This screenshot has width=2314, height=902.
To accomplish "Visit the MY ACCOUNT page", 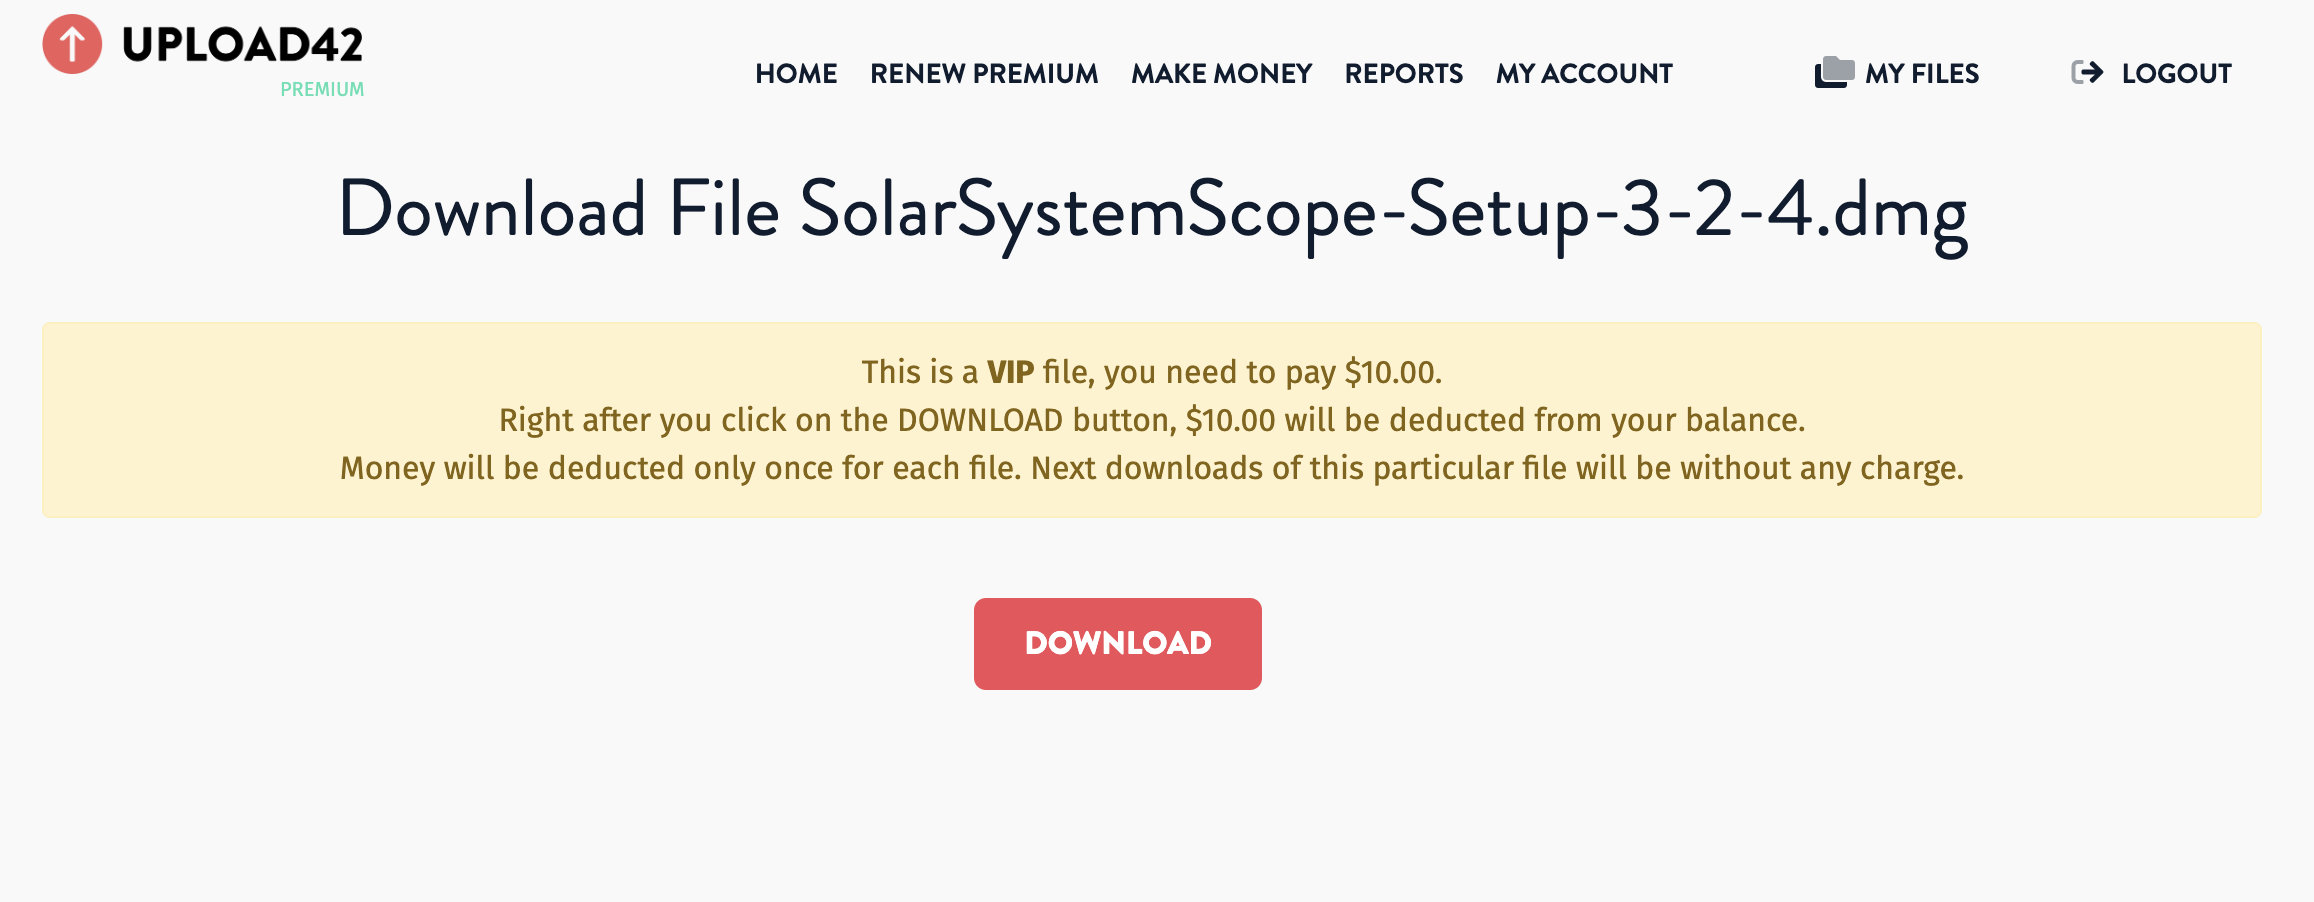I will click(1584, 74).
